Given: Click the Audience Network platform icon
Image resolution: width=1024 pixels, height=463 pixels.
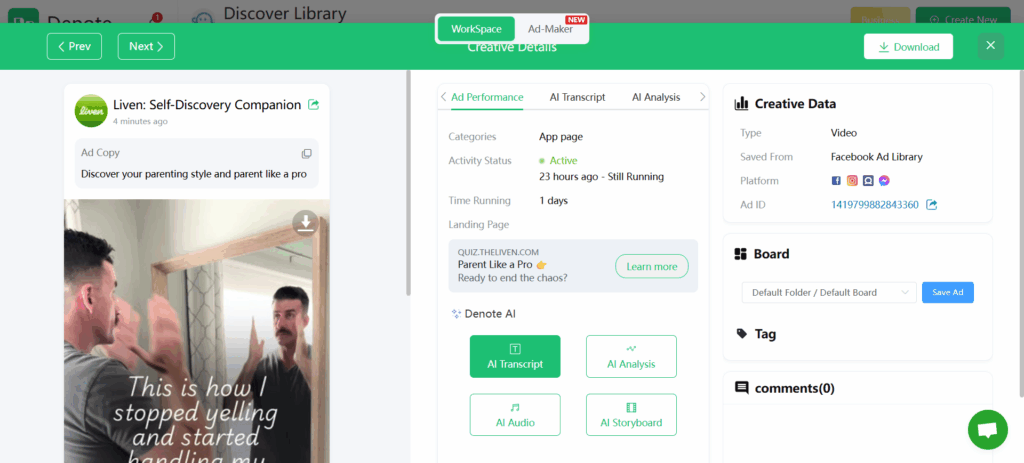Looking at the screenshot, I should (868, 181).
